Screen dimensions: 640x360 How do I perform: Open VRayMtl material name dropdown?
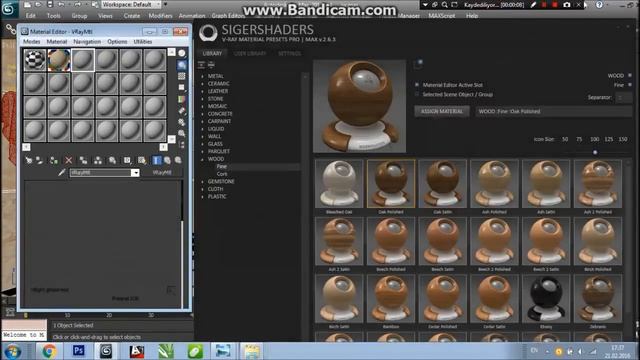tap(135, 173)
